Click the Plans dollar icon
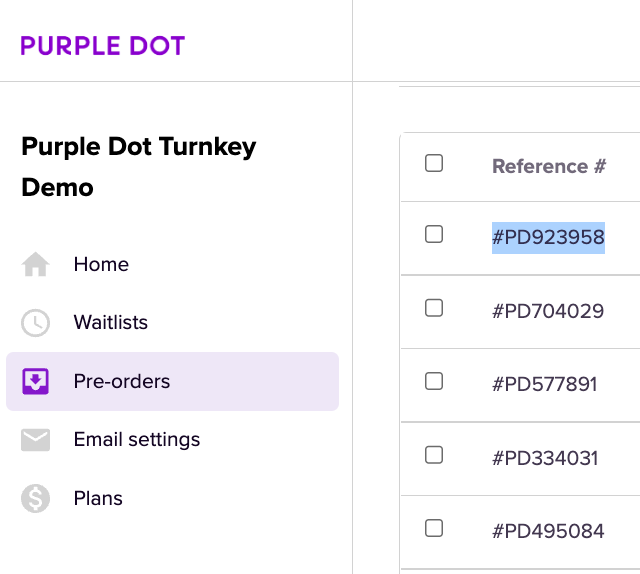640x574 pixels. (x=36, y=498)
